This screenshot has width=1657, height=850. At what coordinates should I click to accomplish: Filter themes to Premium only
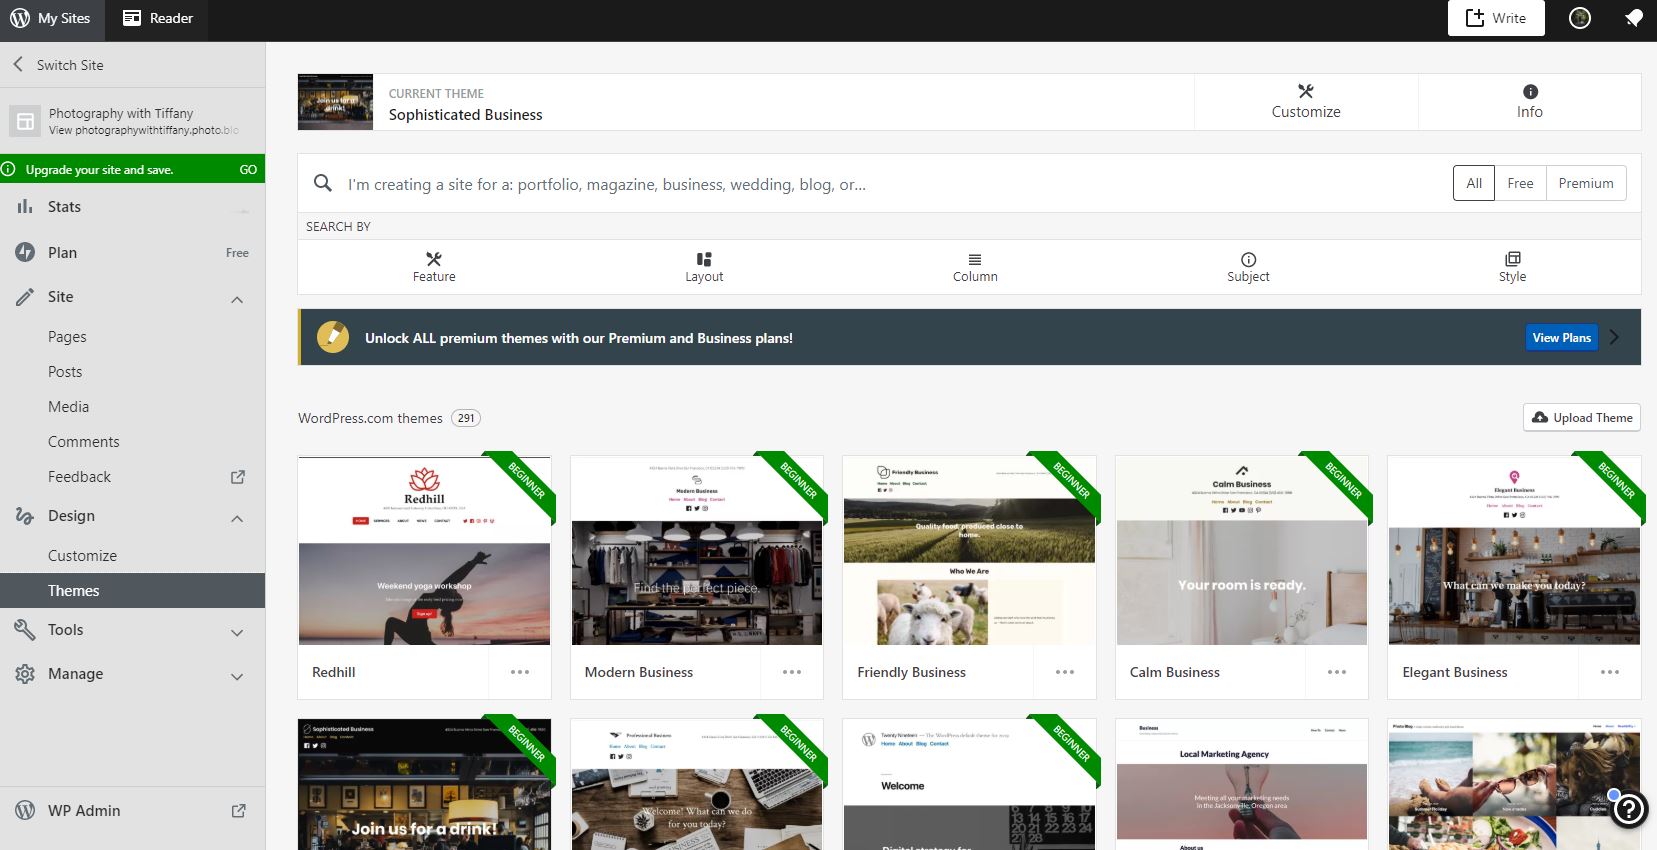pyautogui.click(x=1585, y=183)
